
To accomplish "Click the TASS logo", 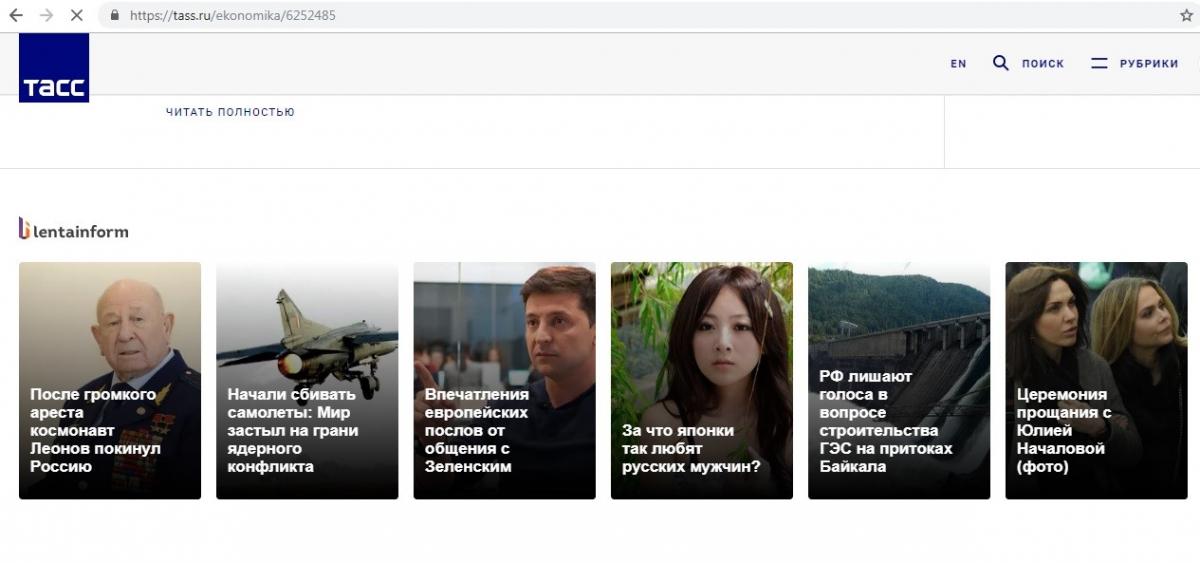I will pos(54,68).
